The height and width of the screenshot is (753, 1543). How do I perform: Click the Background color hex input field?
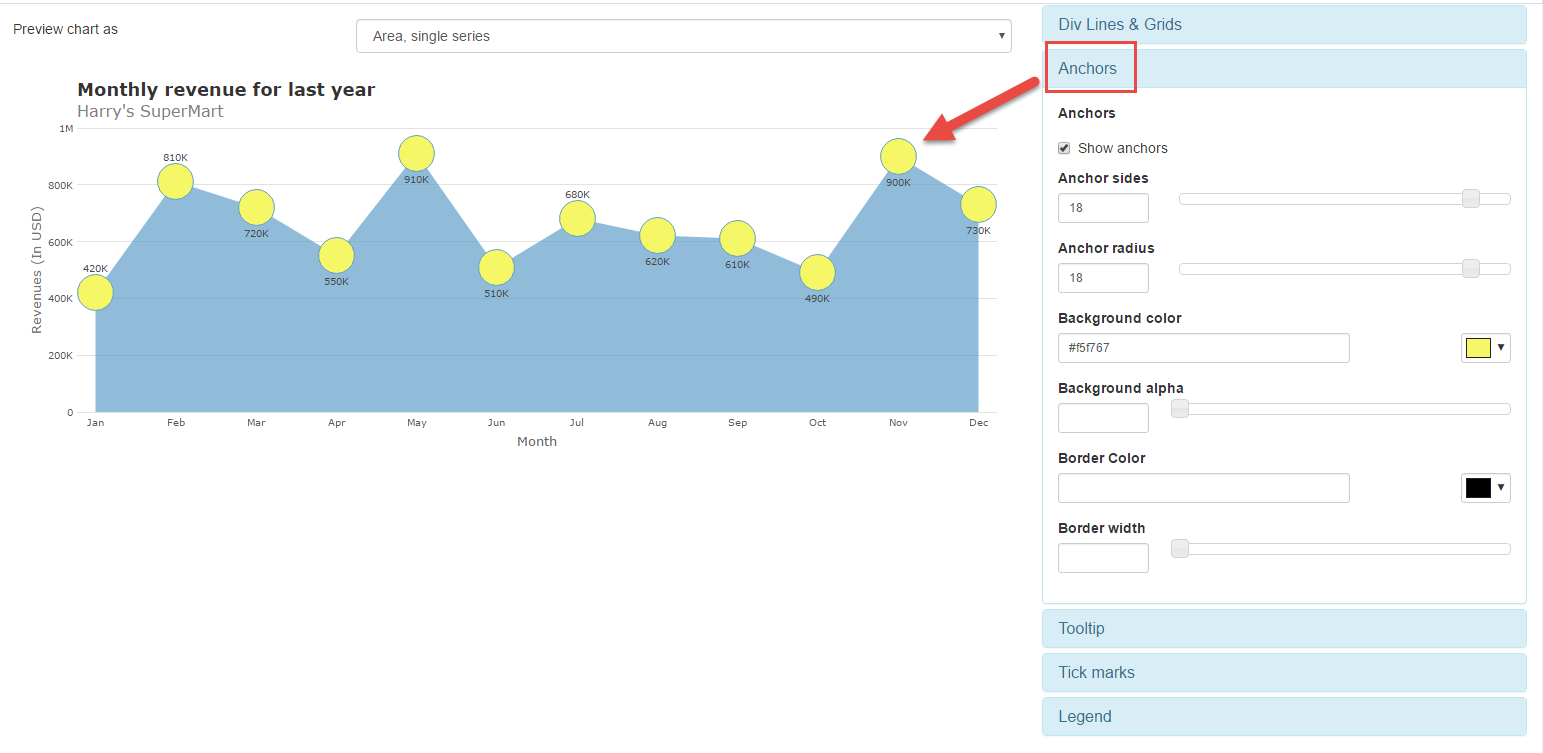click(x=1203, y=348)
